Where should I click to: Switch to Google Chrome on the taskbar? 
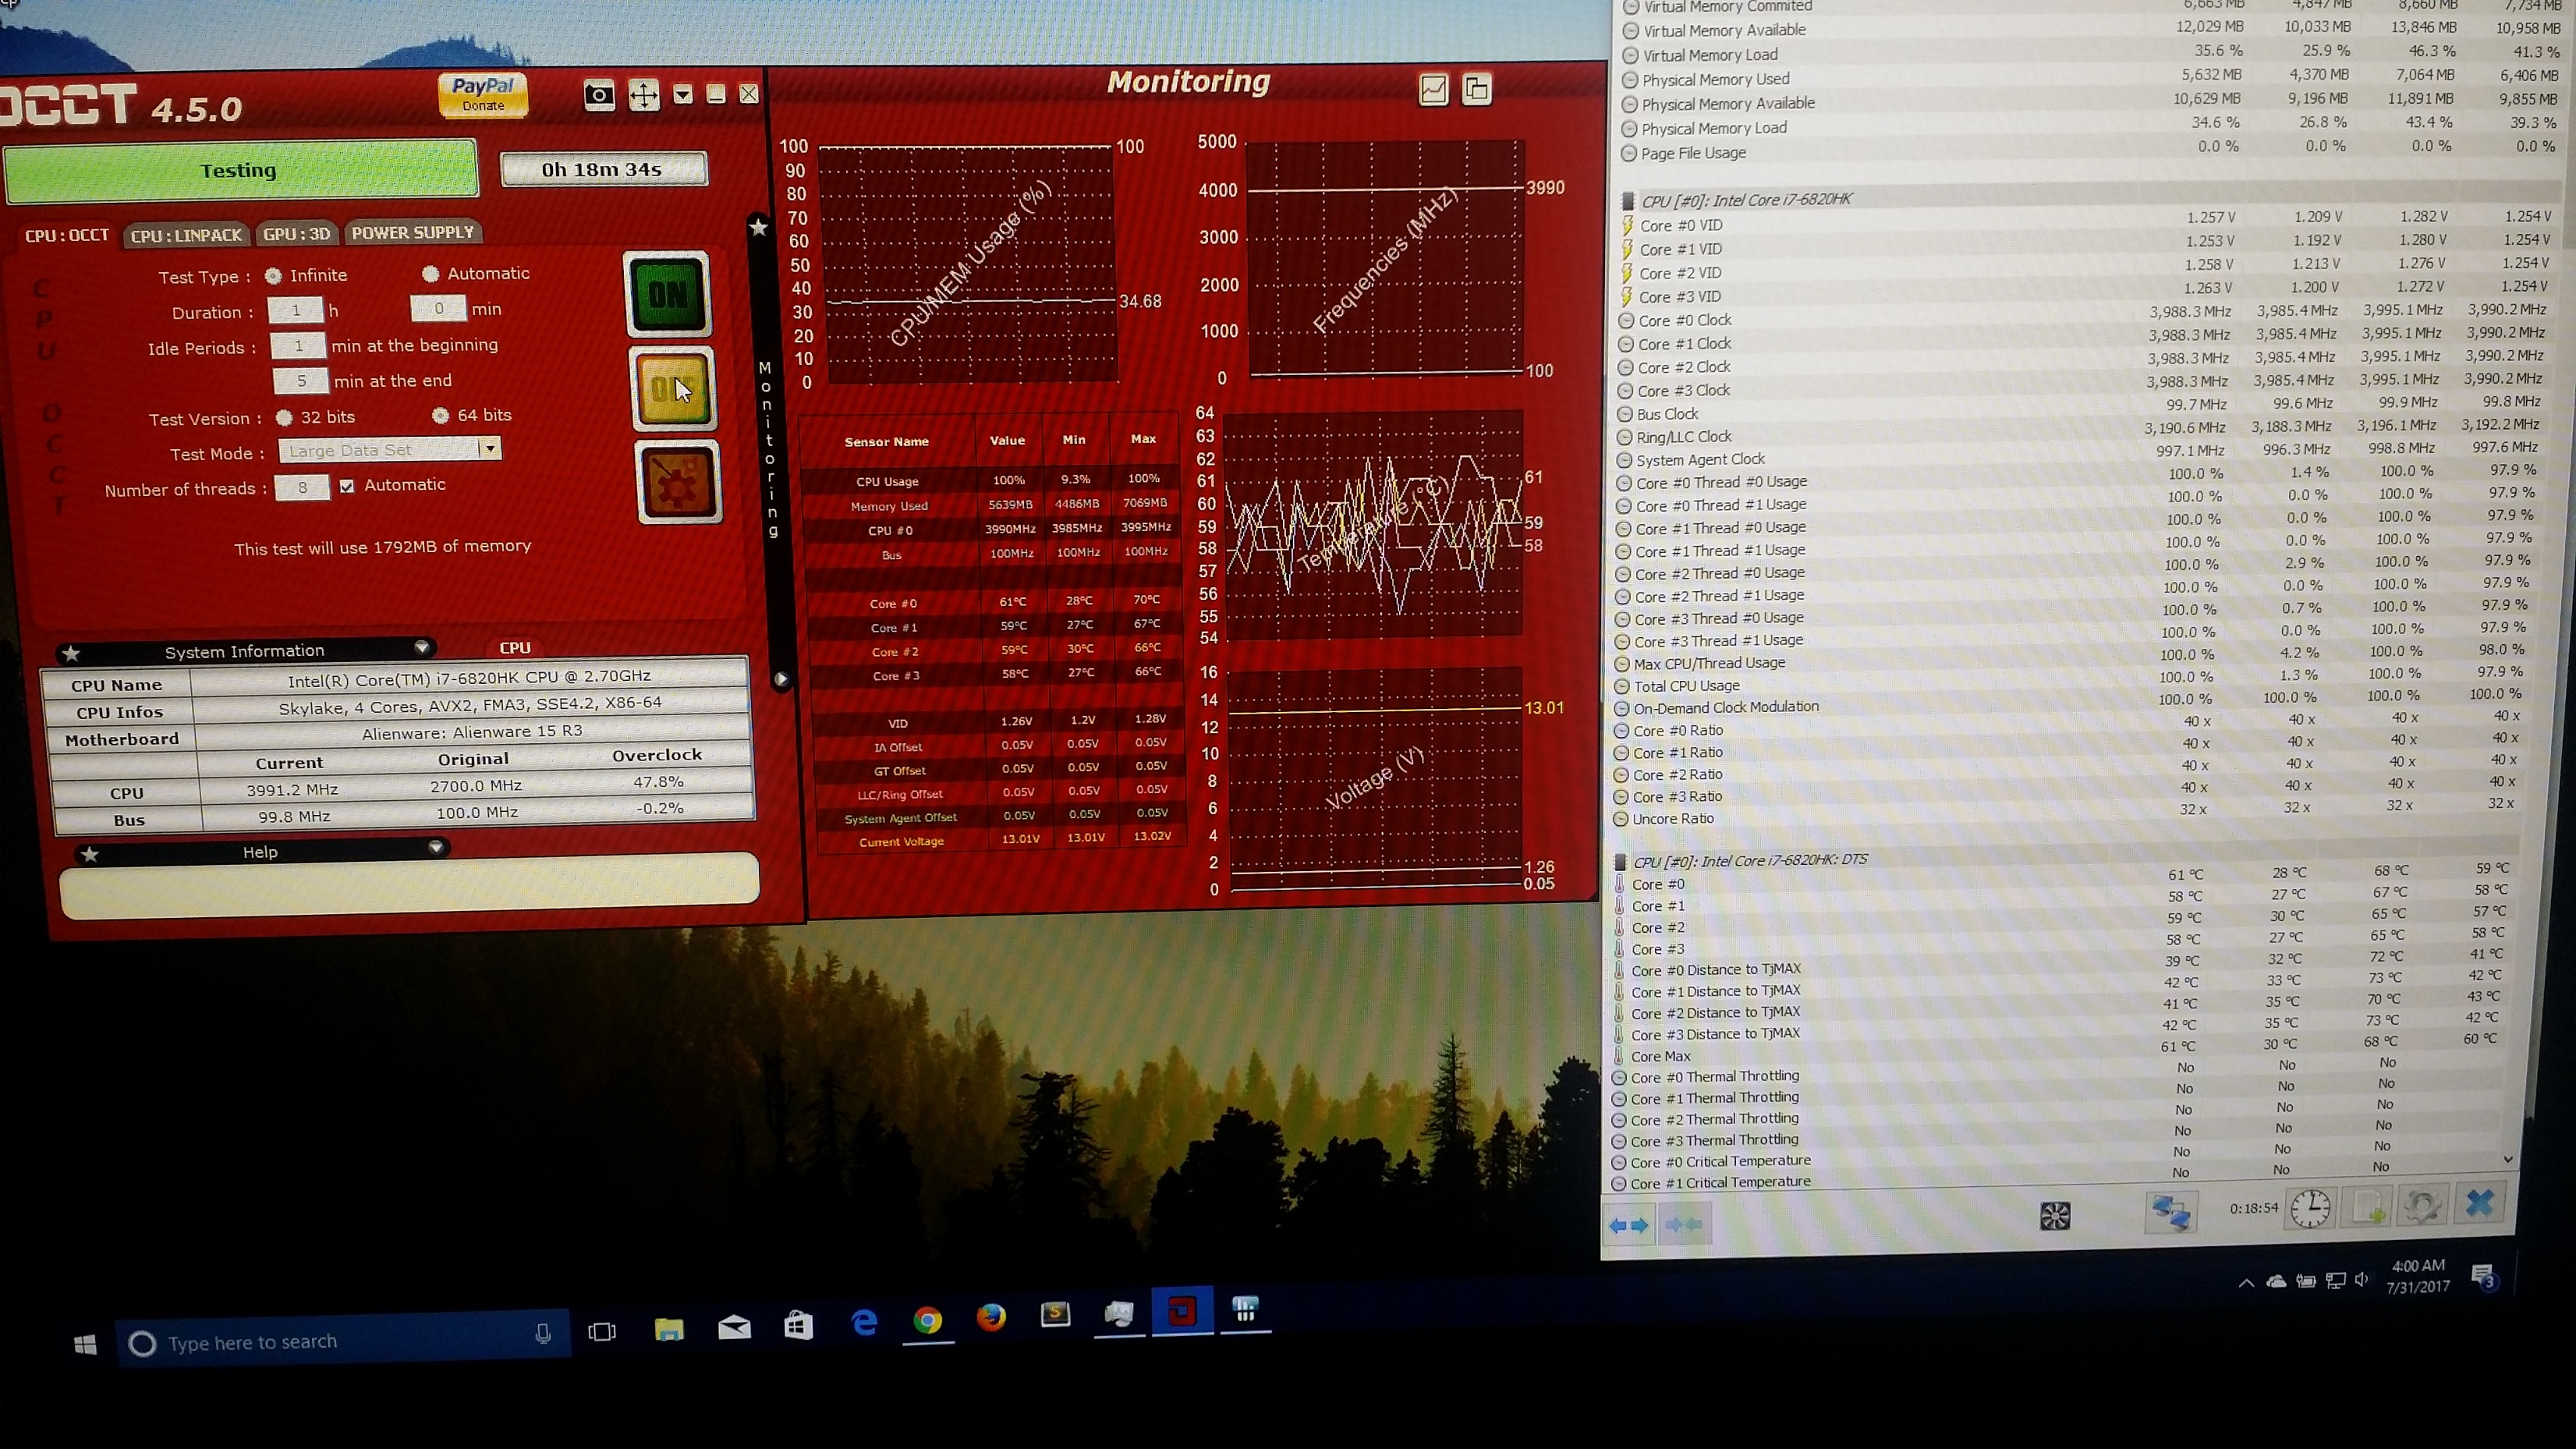point(927,1321)
